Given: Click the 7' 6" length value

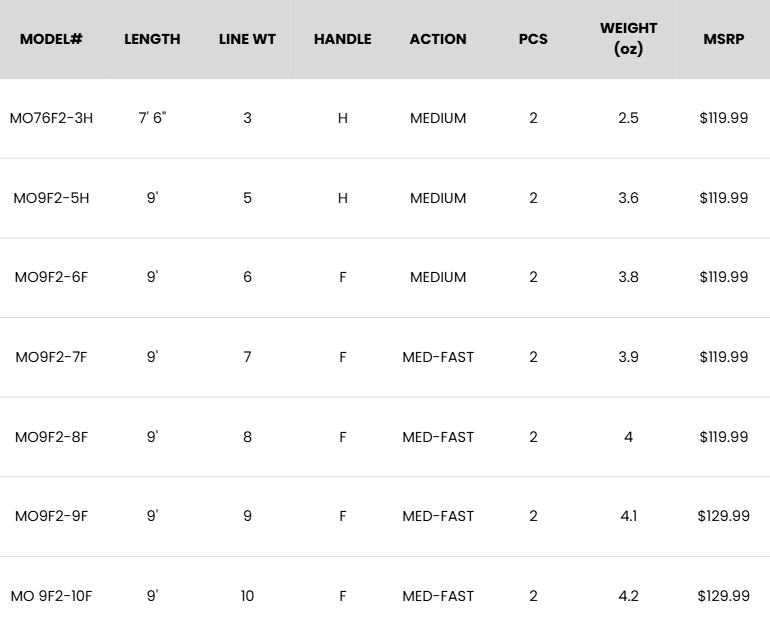Looking at the screenshot, I should click(152, 118).
